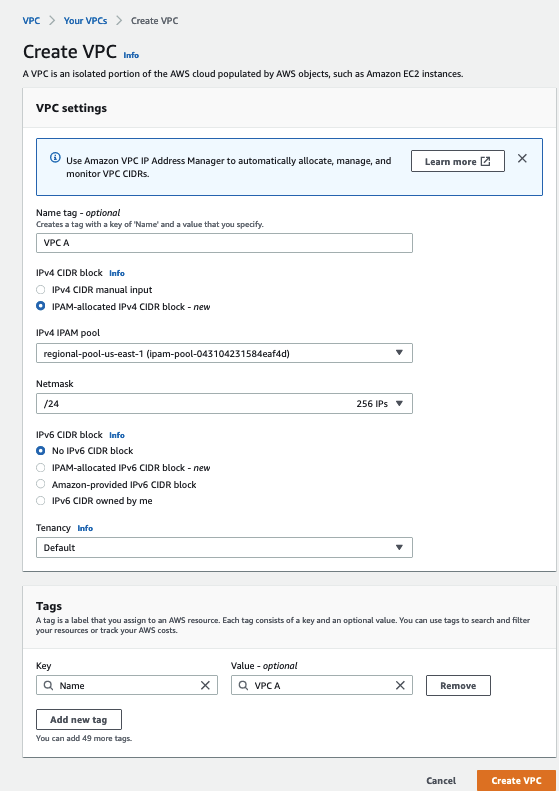Select IPv6 CIDR owned by me
Image resolution: width=559 pixels, height=791 pixels.
(41, 500)
